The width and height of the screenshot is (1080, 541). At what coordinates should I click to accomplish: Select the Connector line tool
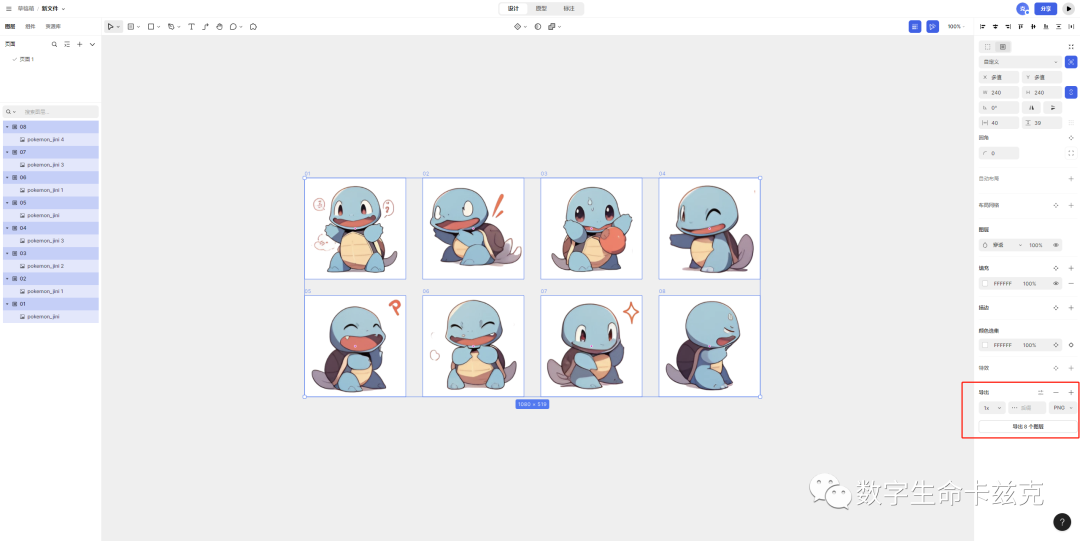(x=205, y=27)
